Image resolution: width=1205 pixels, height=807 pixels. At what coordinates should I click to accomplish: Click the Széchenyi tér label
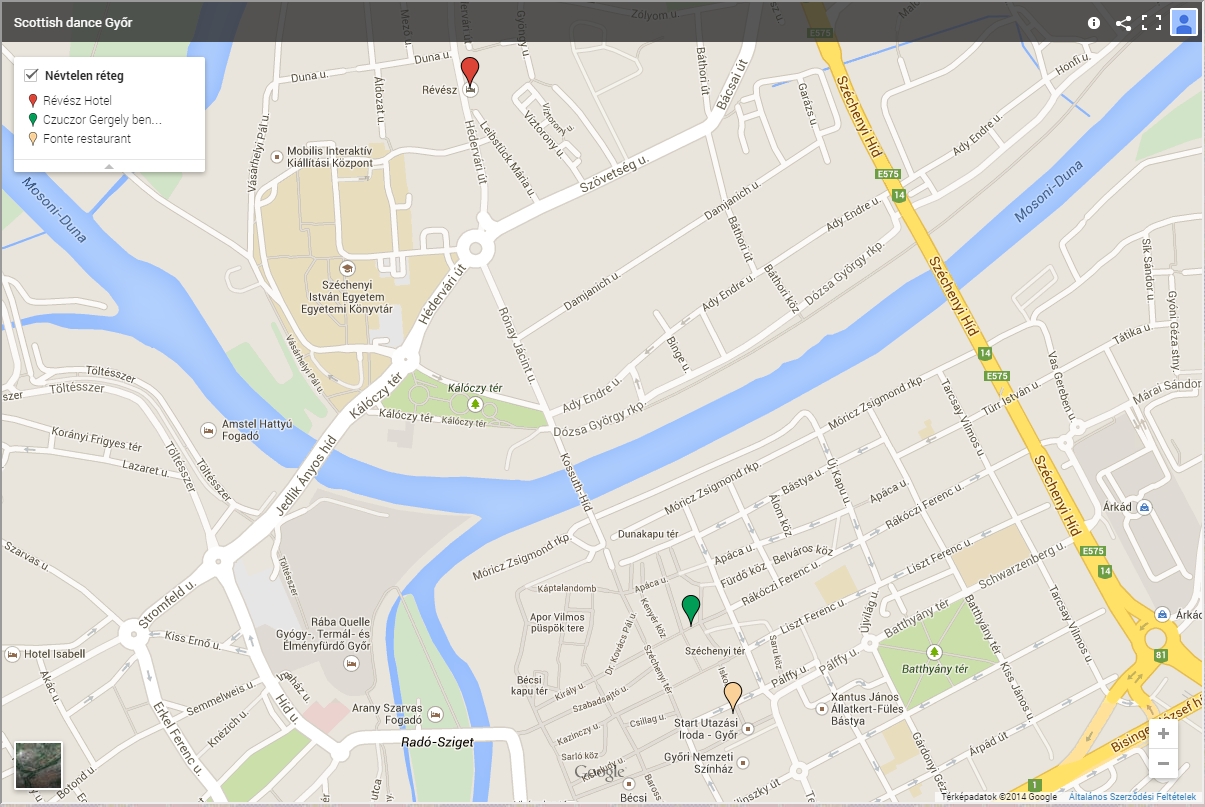[715, 650]
